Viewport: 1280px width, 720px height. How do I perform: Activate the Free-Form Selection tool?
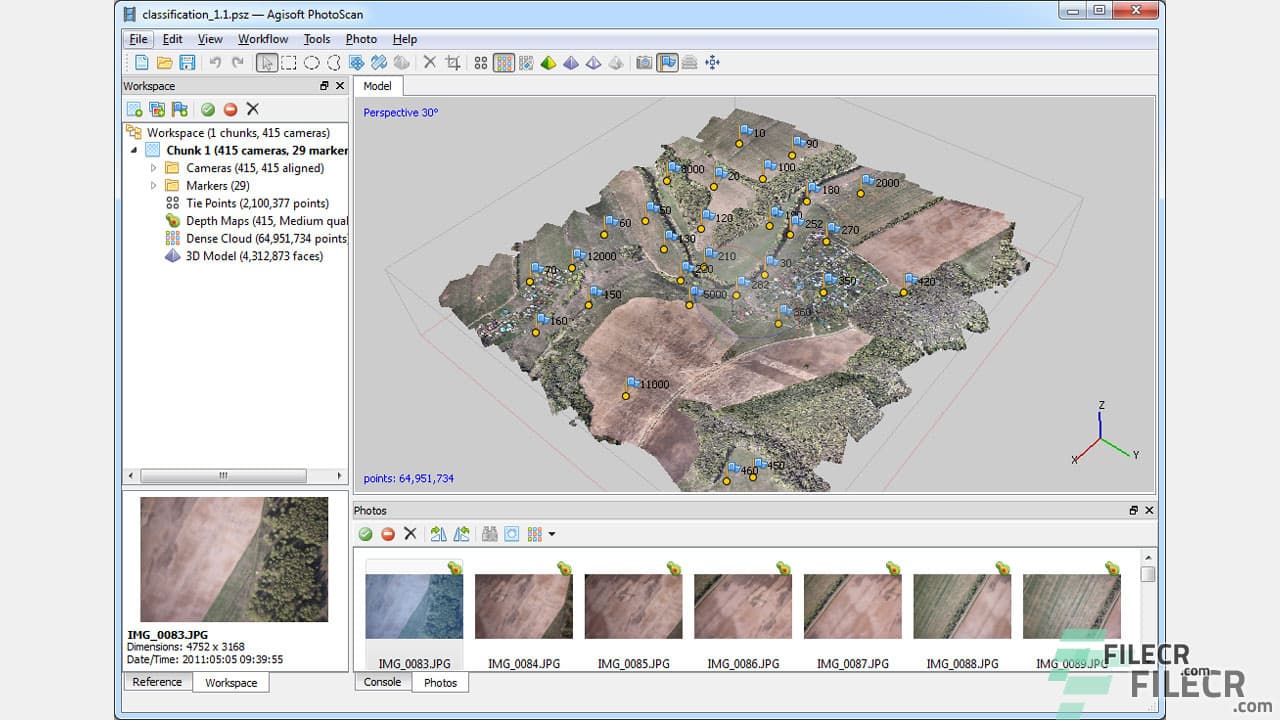click(x=334, y=62)
